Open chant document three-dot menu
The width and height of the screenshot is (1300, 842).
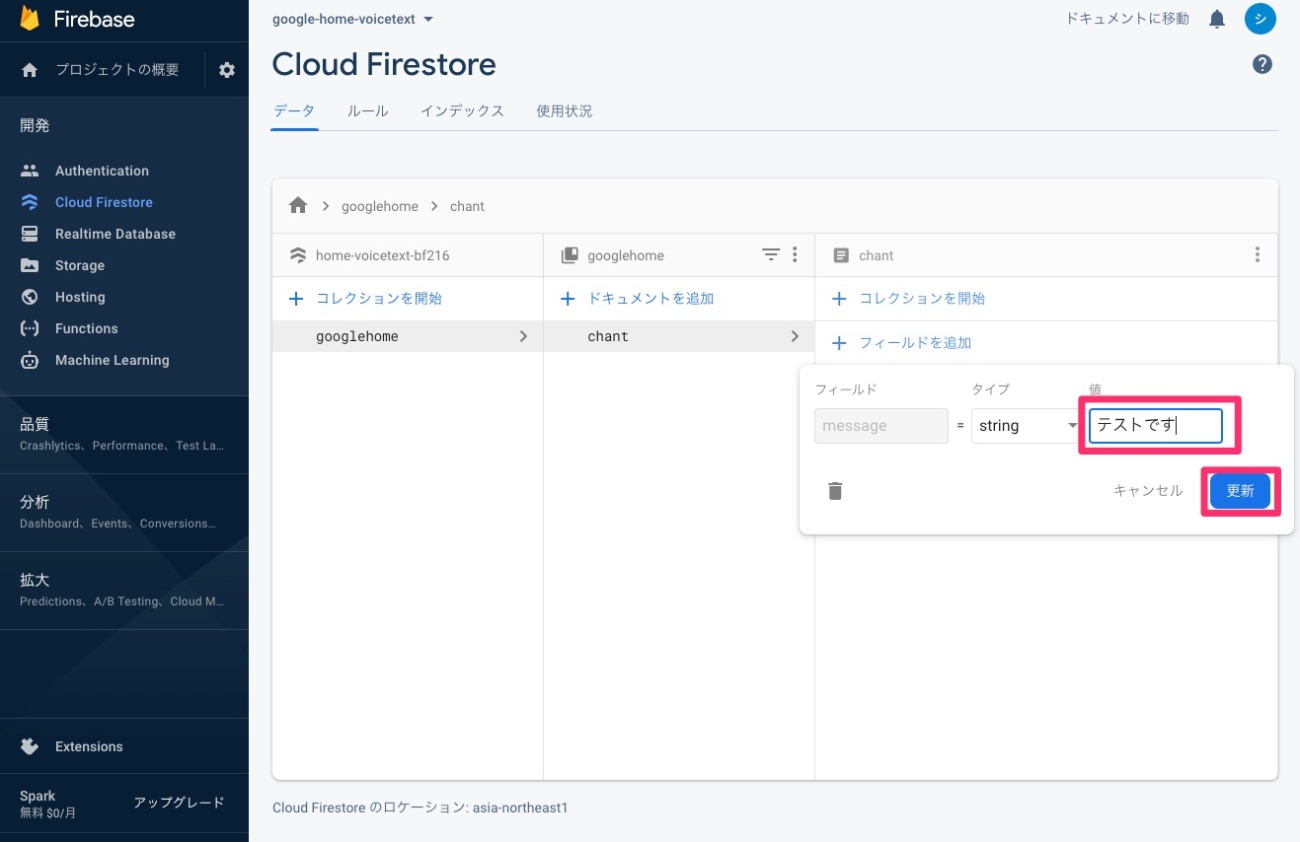(x=1257, y=255)
